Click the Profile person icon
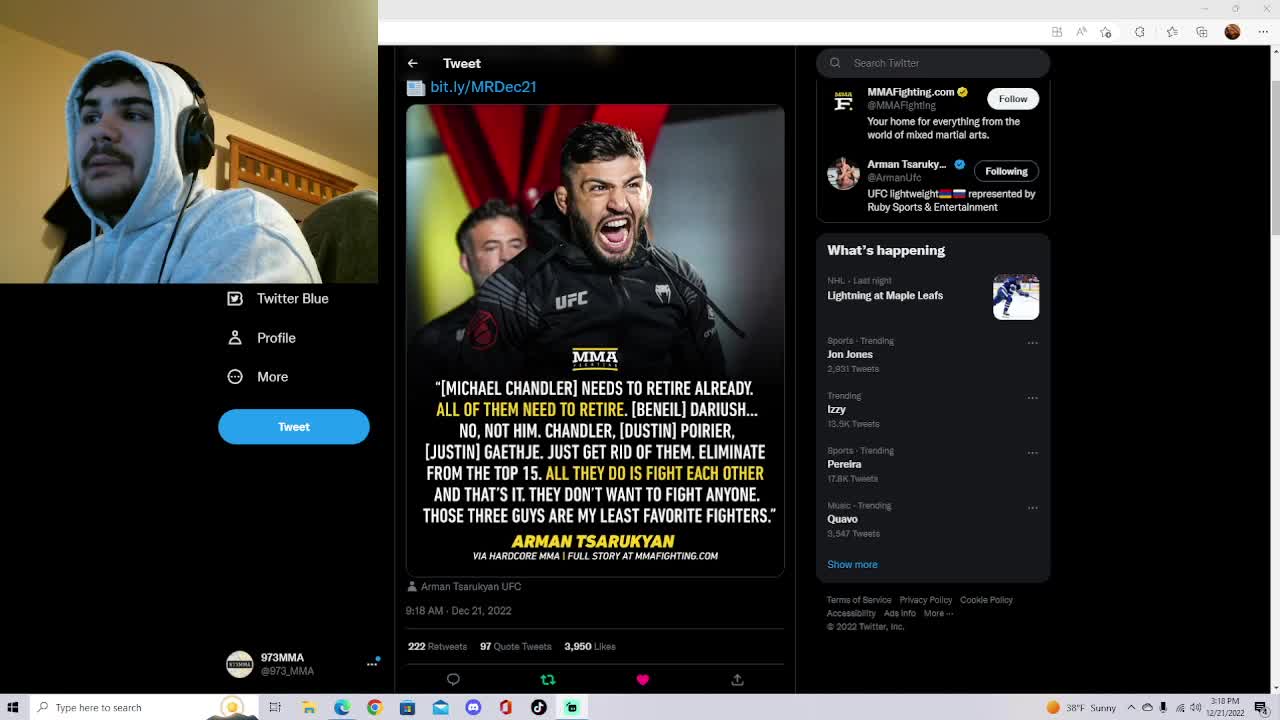Image resolution: width=1280 pixels, height=720 pixels. 235,338
